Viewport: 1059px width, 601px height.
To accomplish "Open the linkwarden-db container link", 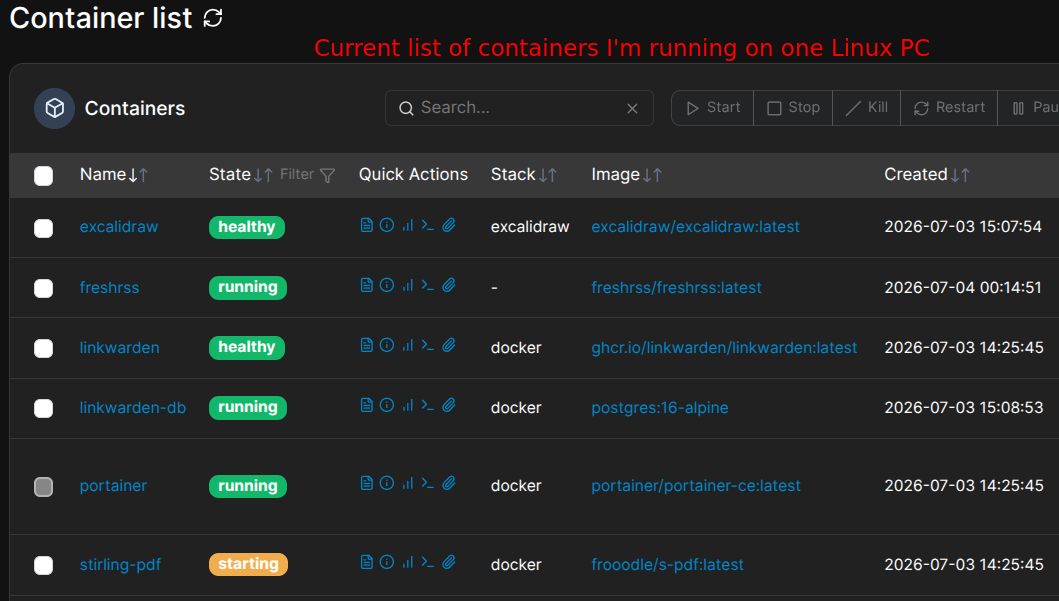I will [132, 408].
